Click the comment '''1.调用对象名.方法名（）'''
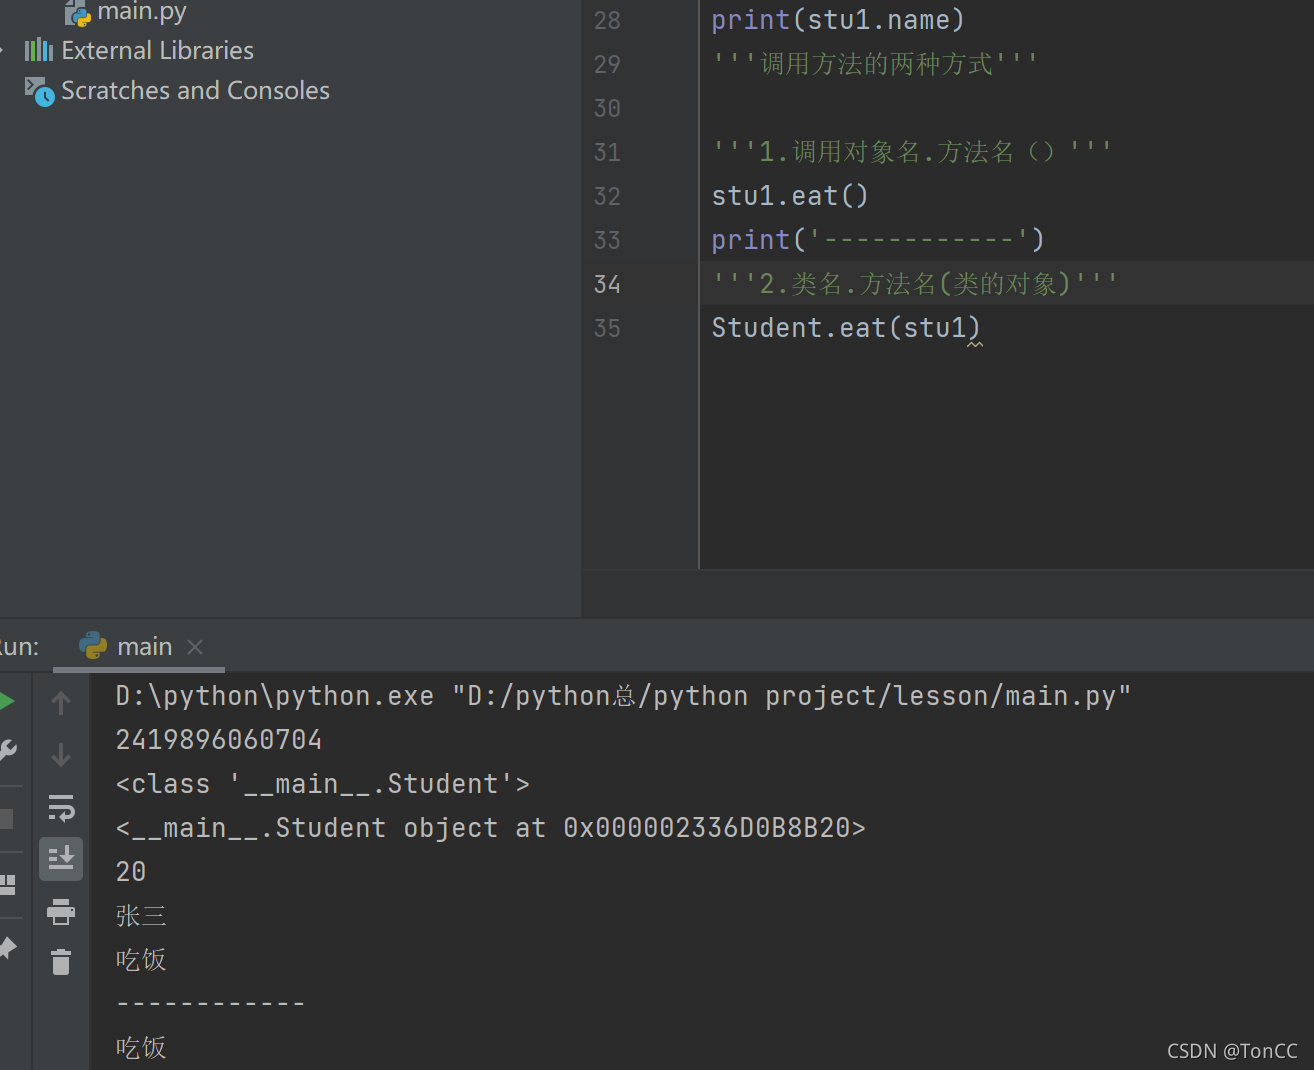This screenshot has width=1314, height=1070. [912, 152]
